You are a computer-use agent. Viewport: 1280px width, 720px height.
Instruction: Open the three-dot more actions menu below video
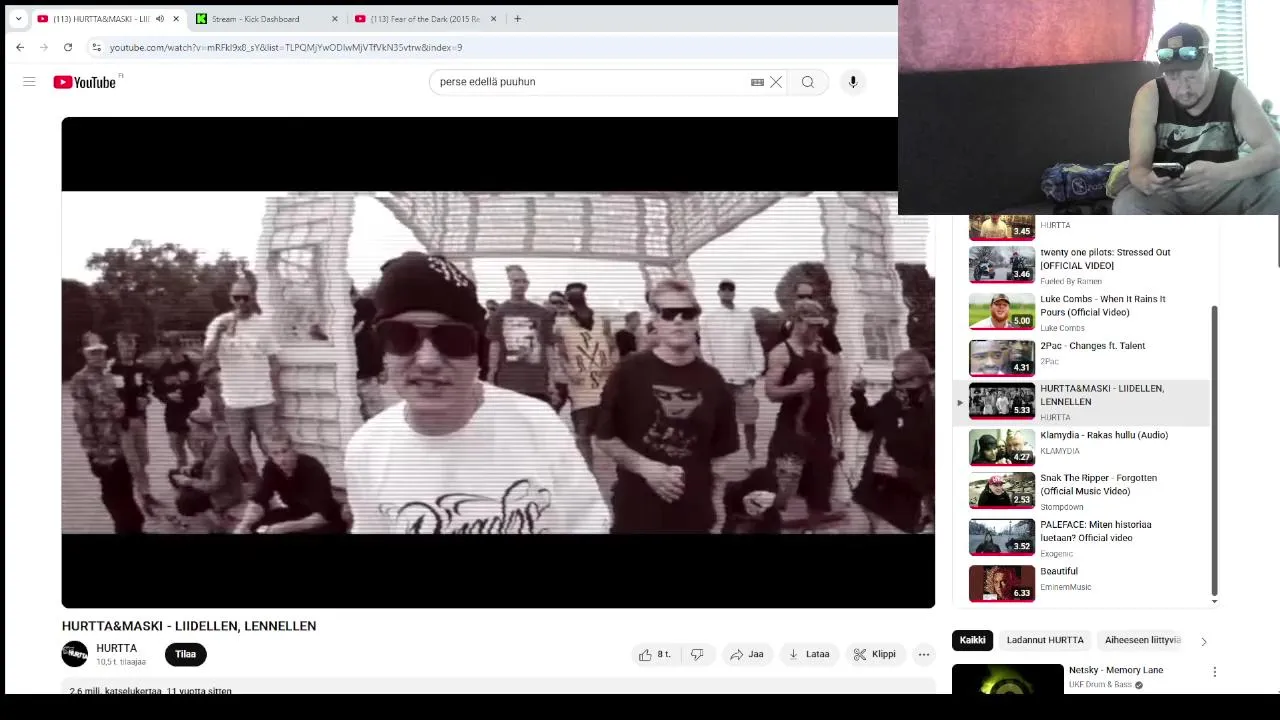[924, 654]
